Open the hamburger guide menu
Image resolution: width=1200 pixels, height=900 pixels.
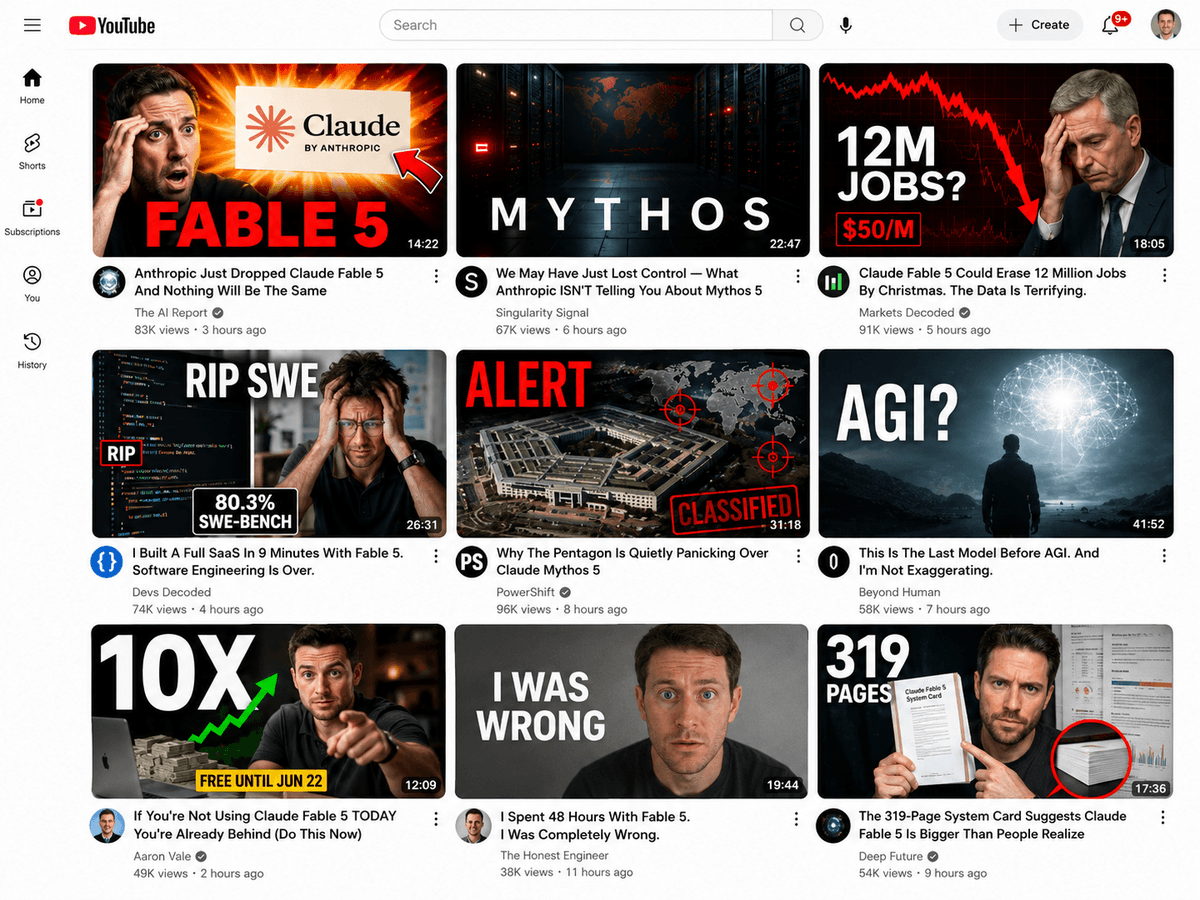coord(32,25)
